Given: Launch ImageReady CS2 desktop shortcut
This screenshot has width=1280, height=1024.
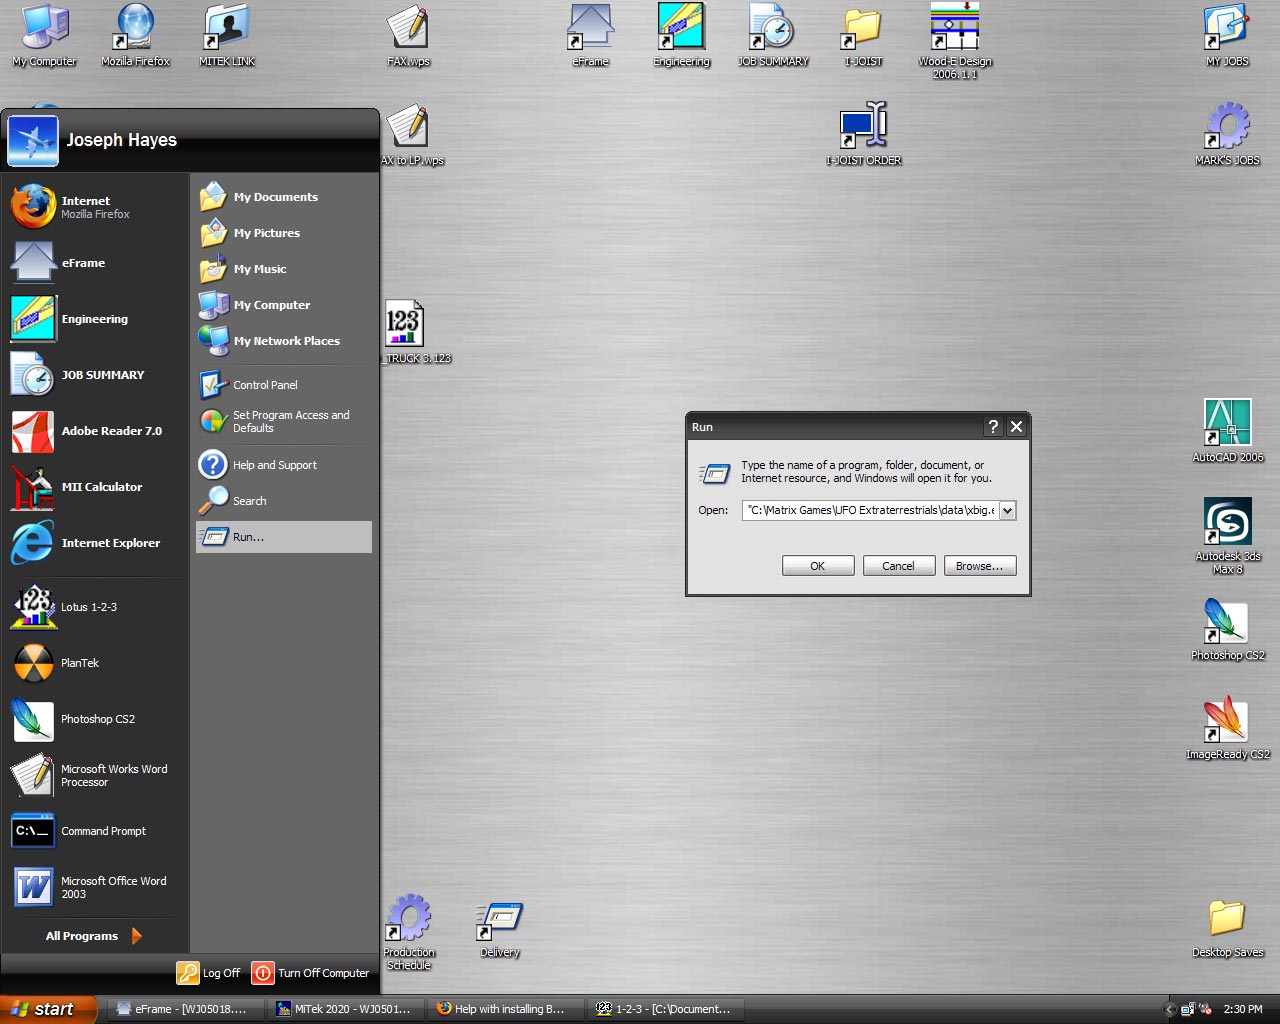Looking at the screenshot, I should coord(1227,728).
